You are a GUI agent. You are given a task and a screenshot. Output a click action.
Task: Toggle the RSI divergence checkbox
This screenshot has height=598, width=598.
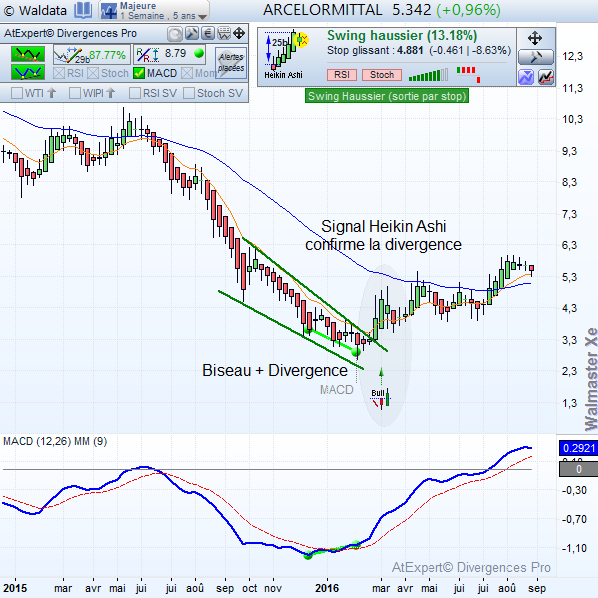[x=59, y=73]
